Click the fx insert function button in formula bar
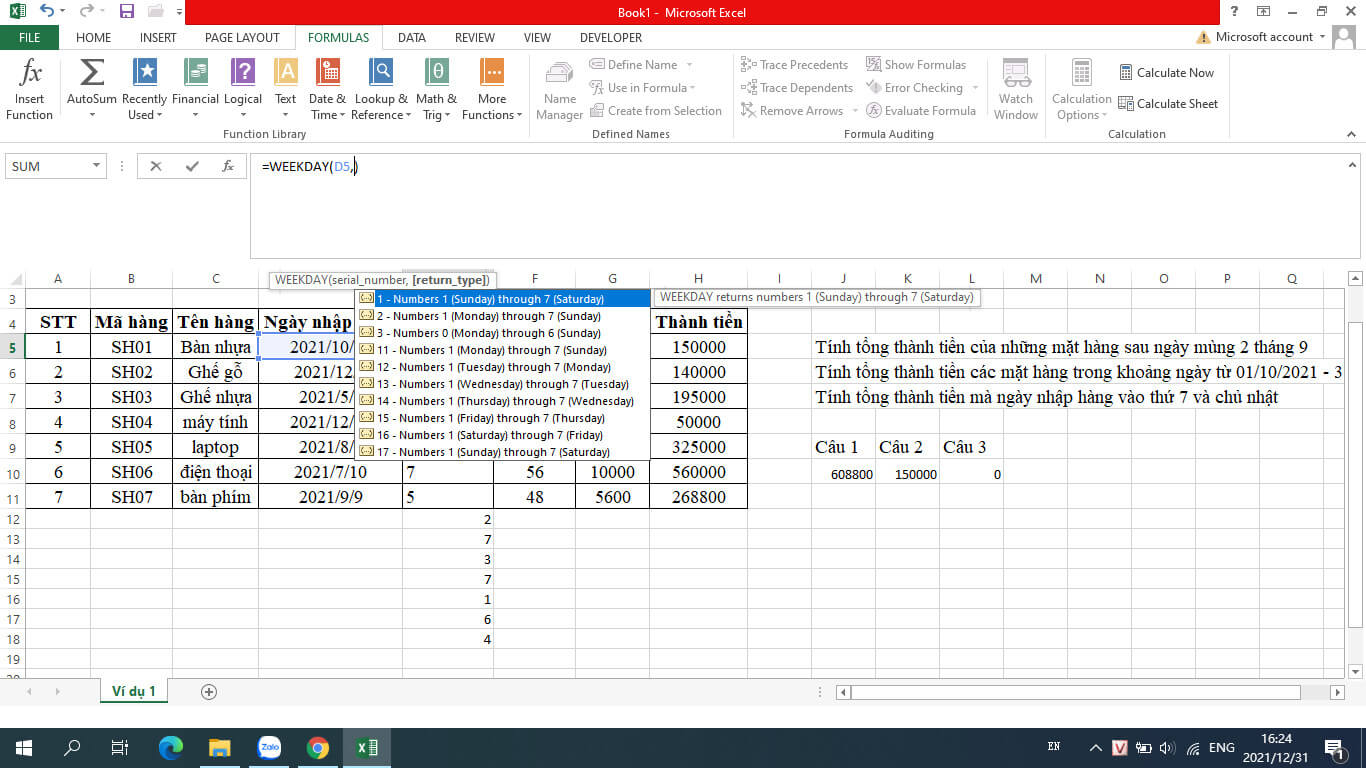 [228, 167]
